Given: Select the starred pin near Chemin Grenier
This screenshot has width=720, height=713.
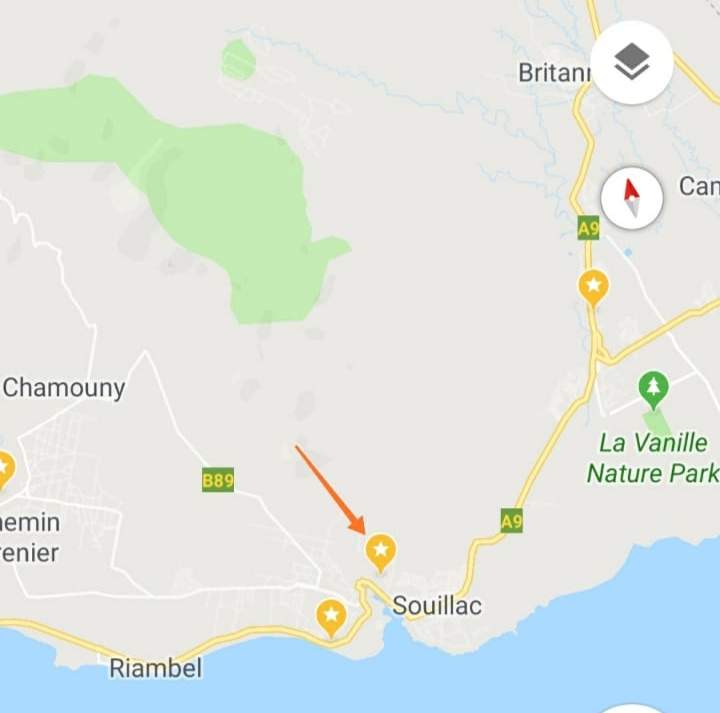Looking at the screenshot, I should [x=4, y=470].
